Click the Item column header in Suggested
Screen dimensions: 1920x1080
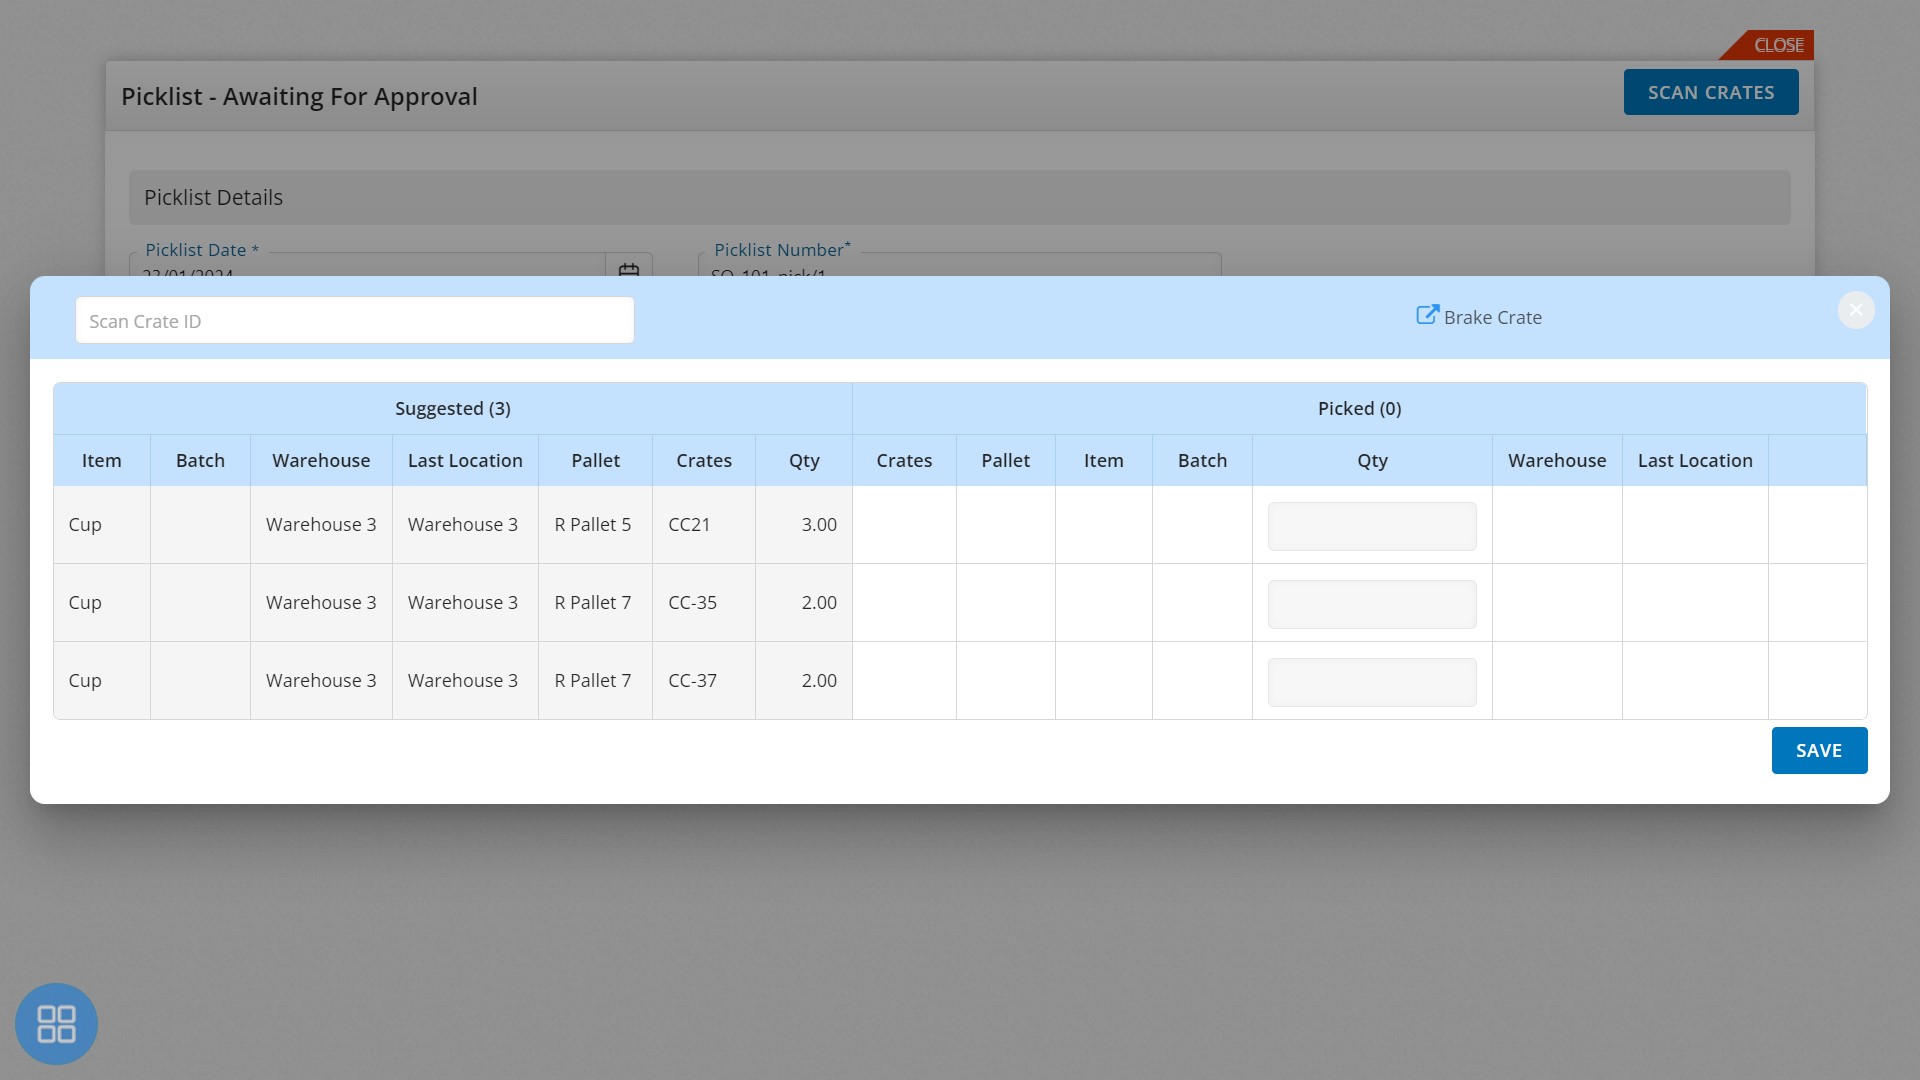click(102, 459)
